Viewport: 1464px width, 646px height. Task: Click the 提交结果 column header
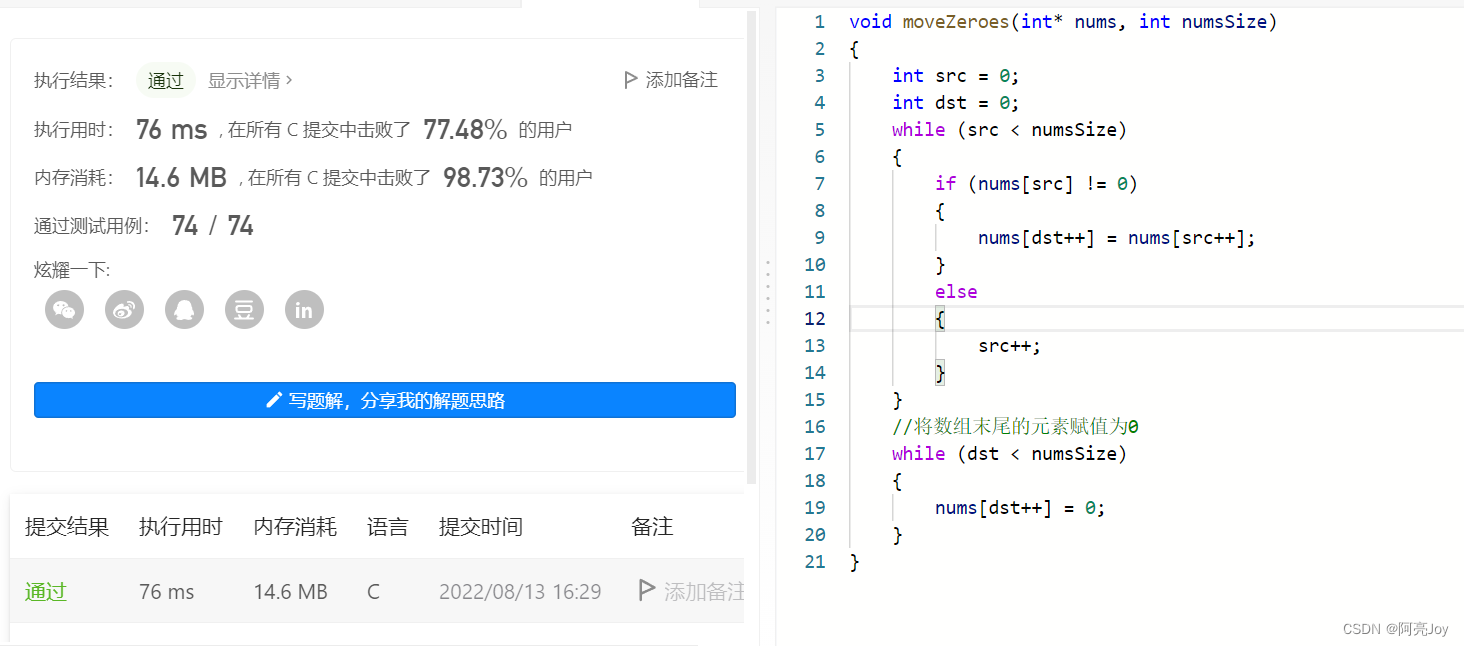(x=67, y=527)
